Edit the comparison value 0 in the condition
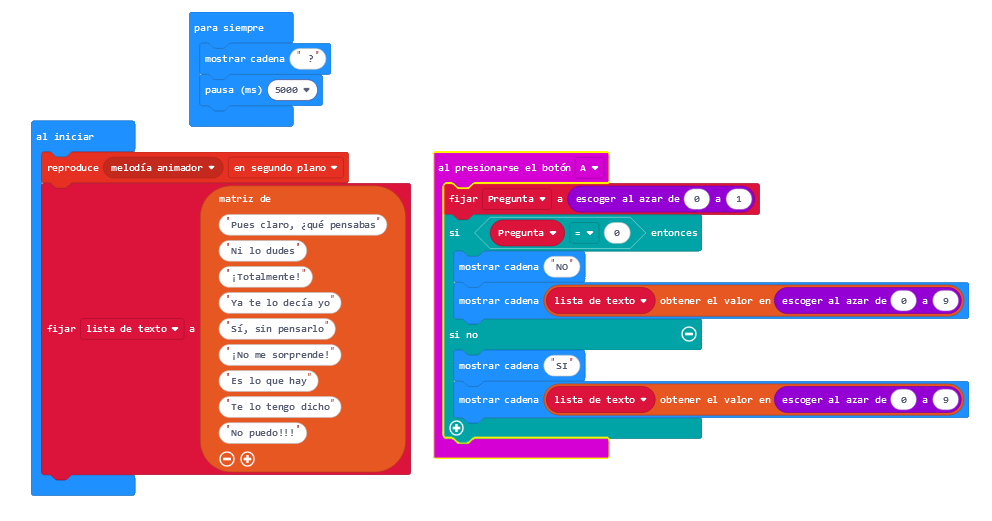The width and height of the screenshot is (992, 521). pos(617,233)
